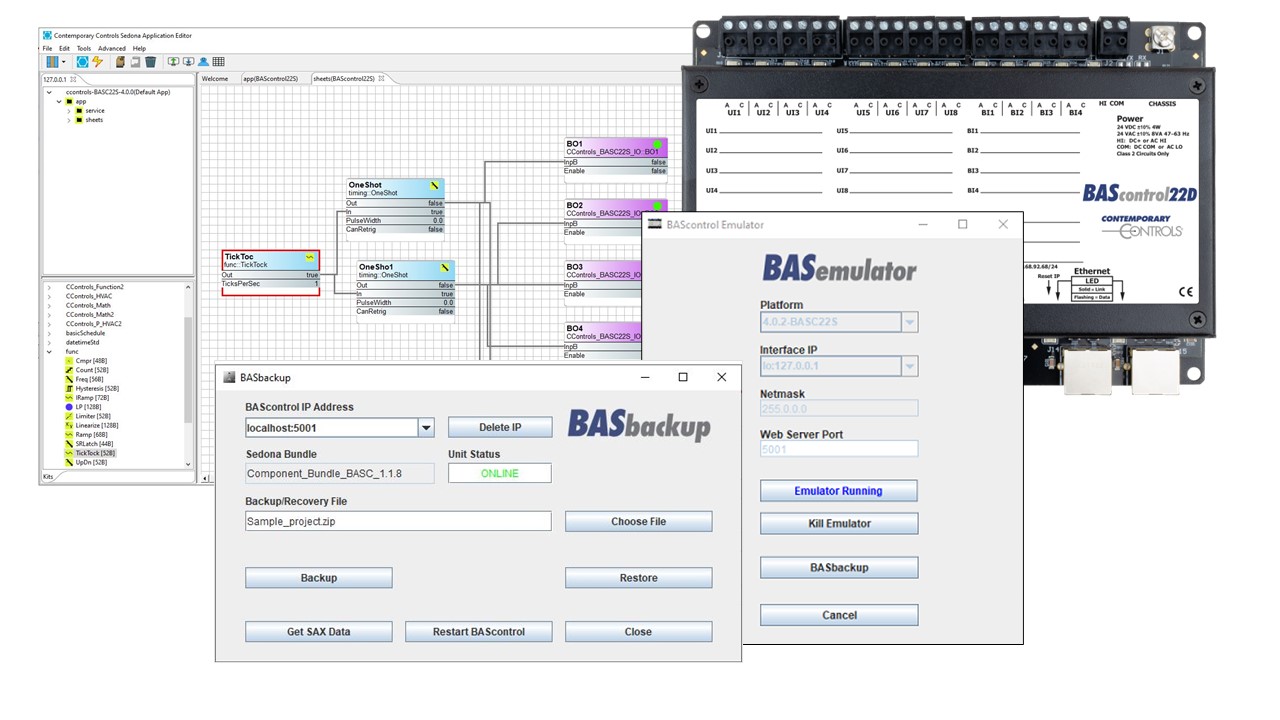This screenshot has width=1280, height=720.
Task: Click the user login toolbar icon
Action: [x=203, y=62]
